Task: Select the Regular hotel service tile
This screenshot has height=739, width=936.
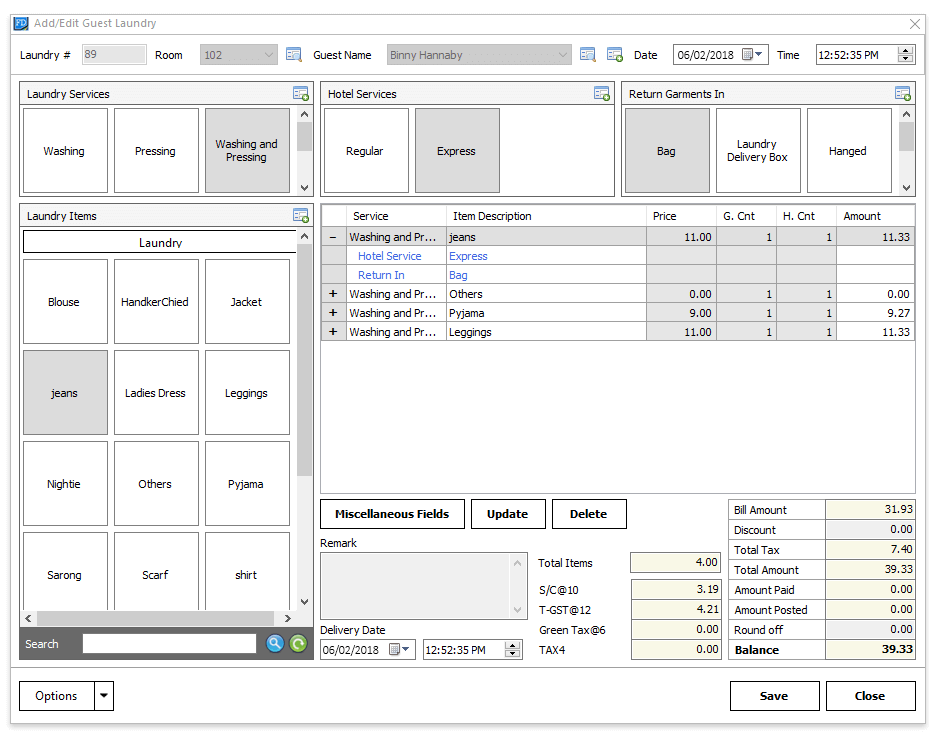Action: click(366, 150)
